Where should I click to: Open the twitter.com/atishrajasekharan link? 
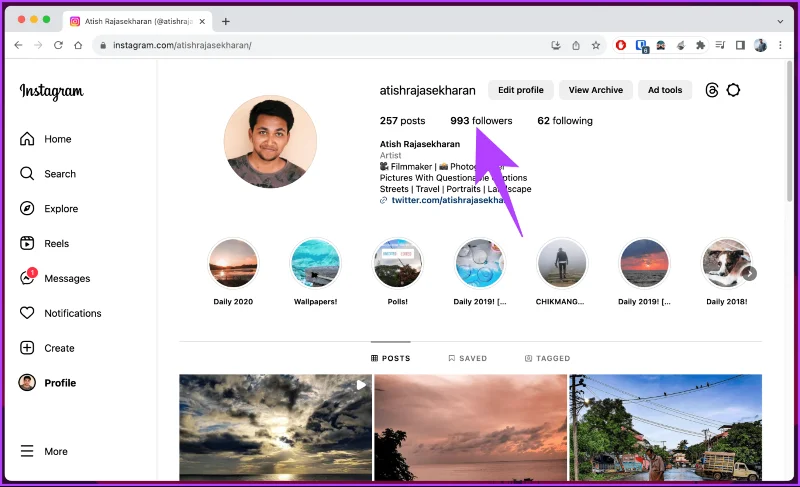coord(449,200)
